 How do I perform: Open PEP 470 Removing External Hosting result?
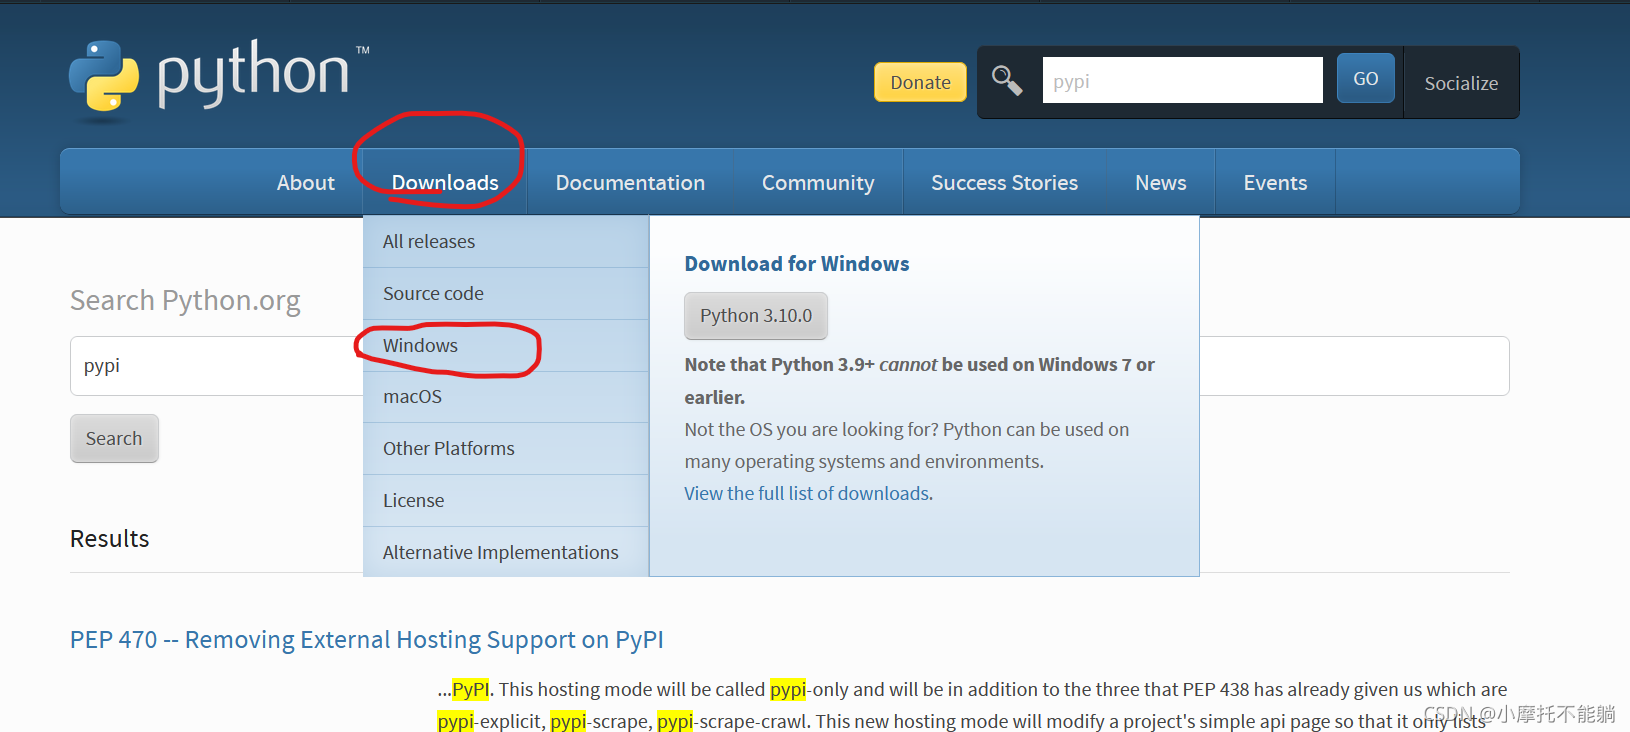367,640
